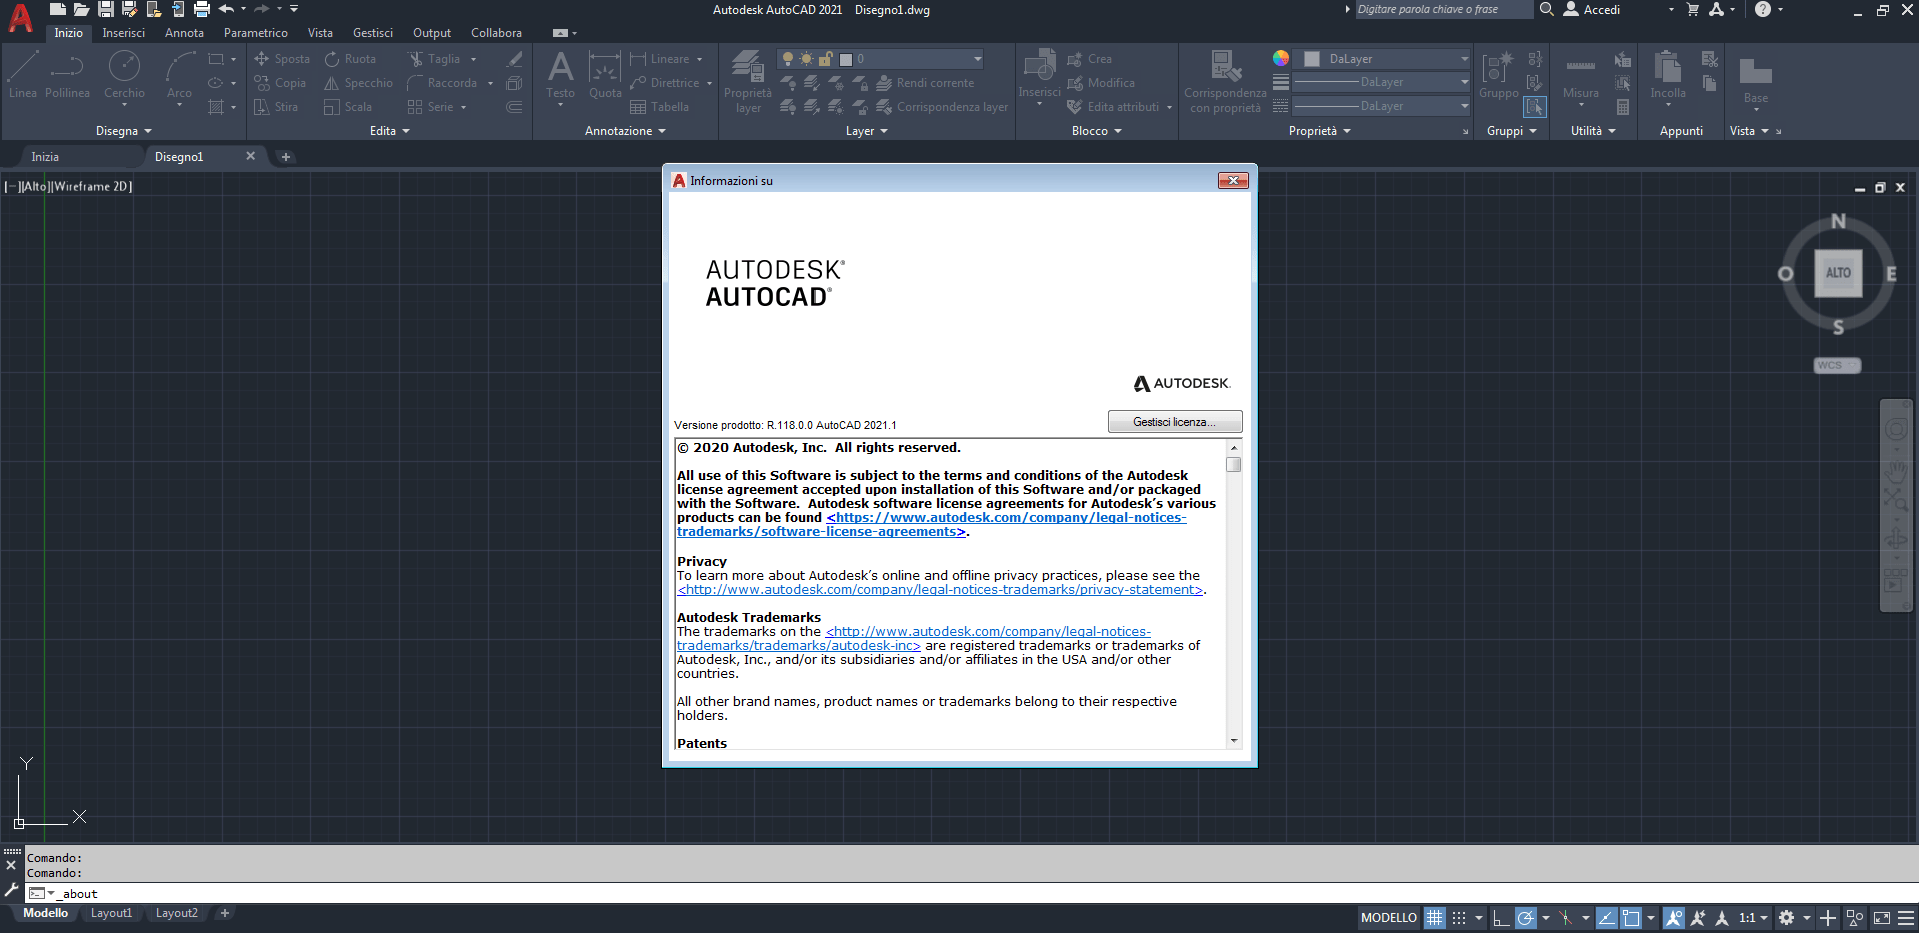This screenshot has height=933, width=1919.
Task: Click the keyword search input field
Action: [x=1442, y=10]
